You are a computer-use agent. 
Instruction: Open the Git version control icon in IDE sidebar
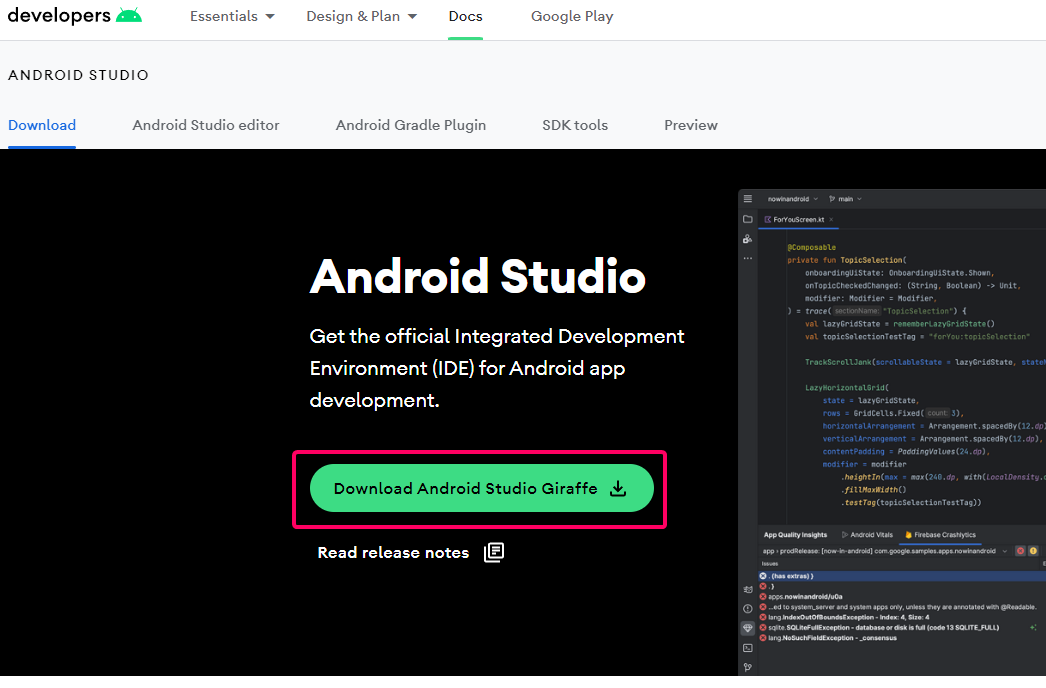click(x=748, y=667)
